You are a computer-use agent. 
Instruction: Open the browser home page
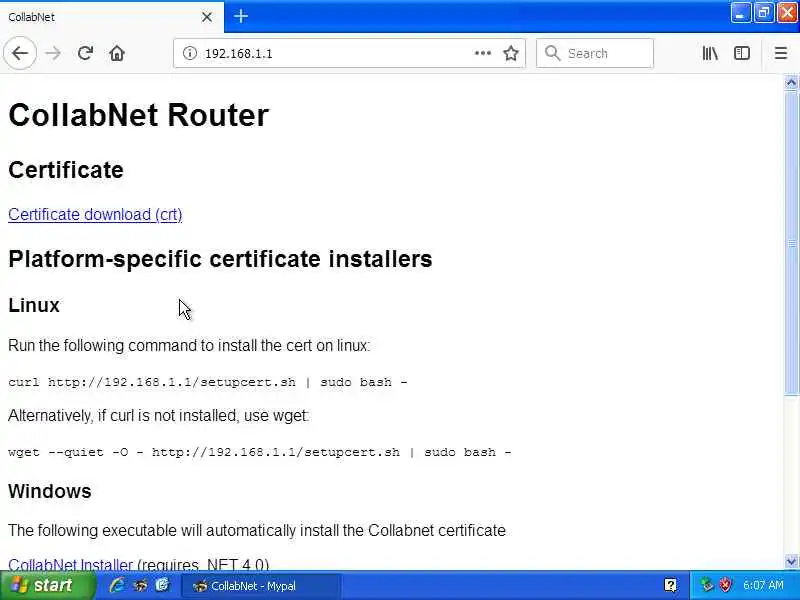(117, 53)
